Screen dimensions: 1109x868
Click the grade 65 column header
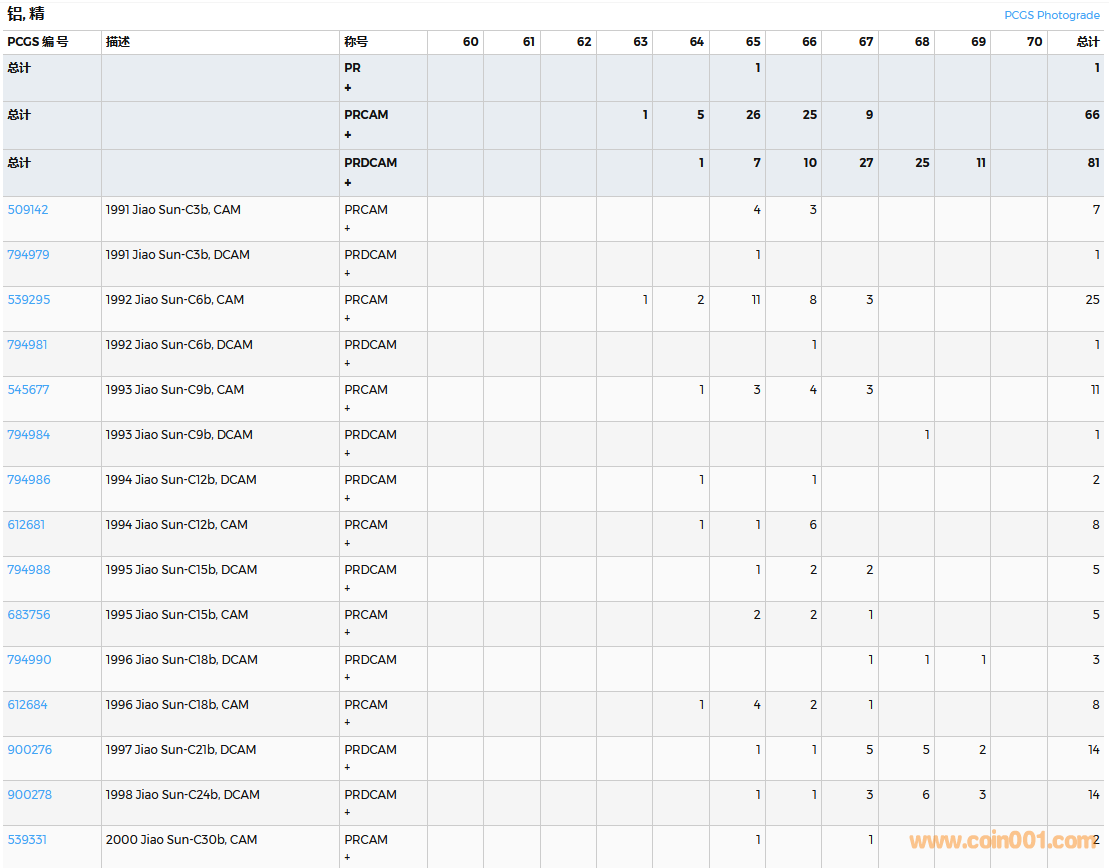(x=752, y=42)
